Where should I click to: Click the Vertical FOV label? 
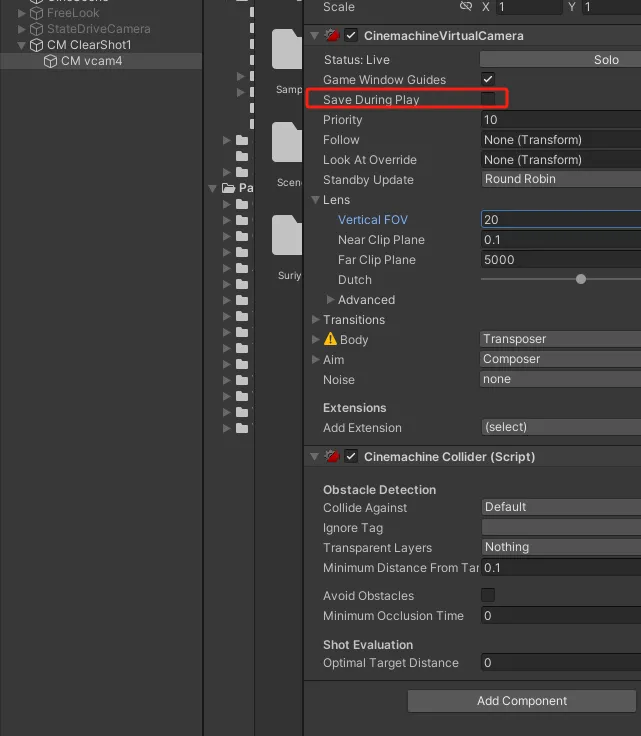[373, 220]
